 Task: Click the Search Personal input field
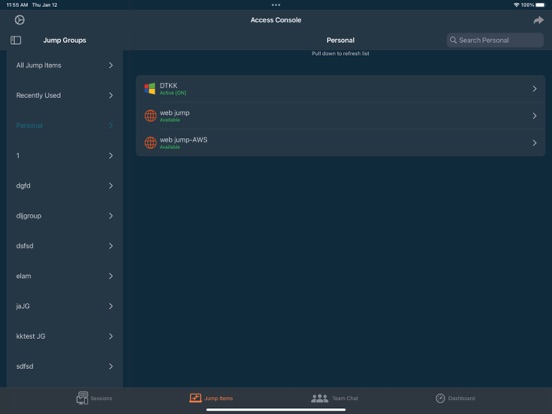495,40
